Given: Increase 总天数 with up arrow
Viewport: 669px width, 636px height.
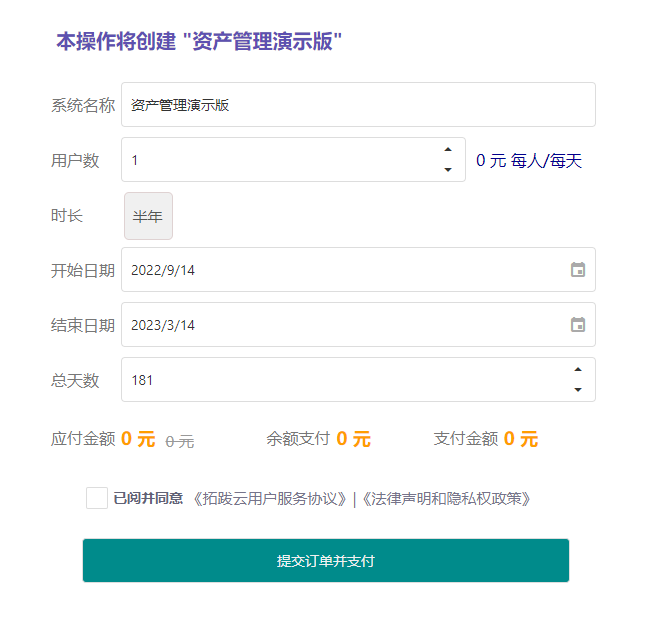Looking at the screenshot, I should (578, 369).
